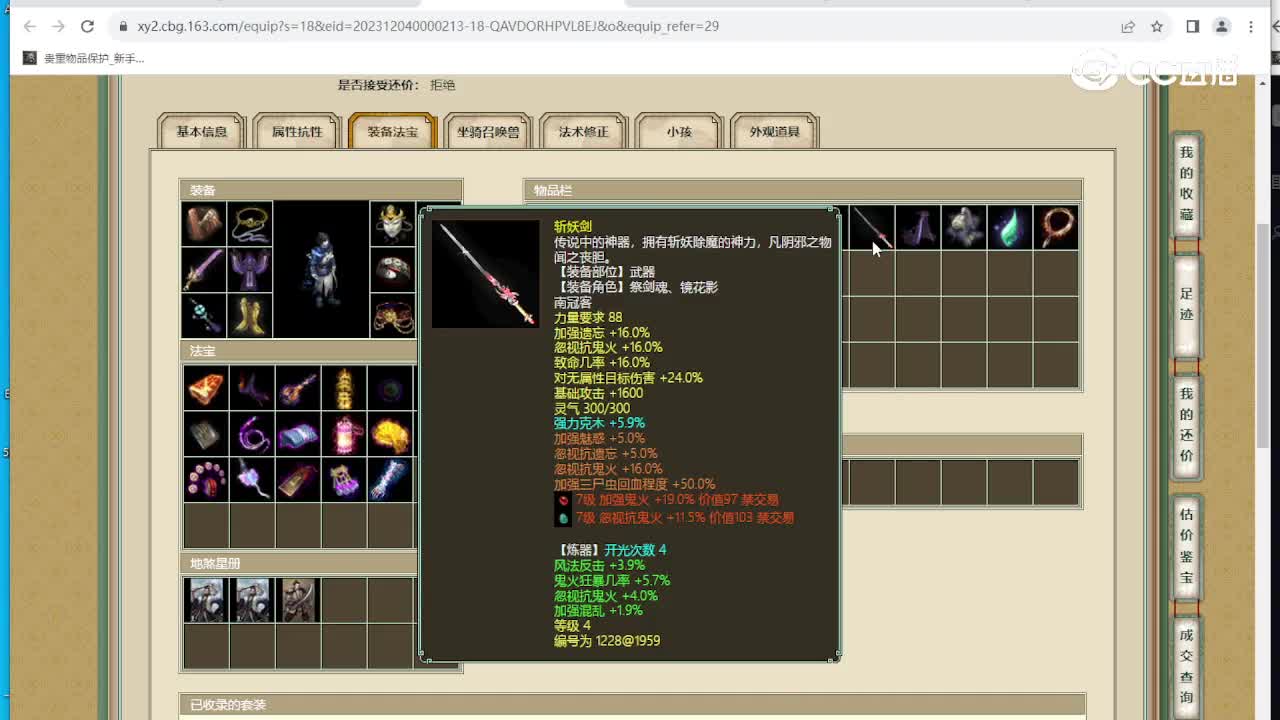This screenshot has height=720, width=1280.
Task: Click the blue orb staff equipment icon
Action: pos(204,316)
